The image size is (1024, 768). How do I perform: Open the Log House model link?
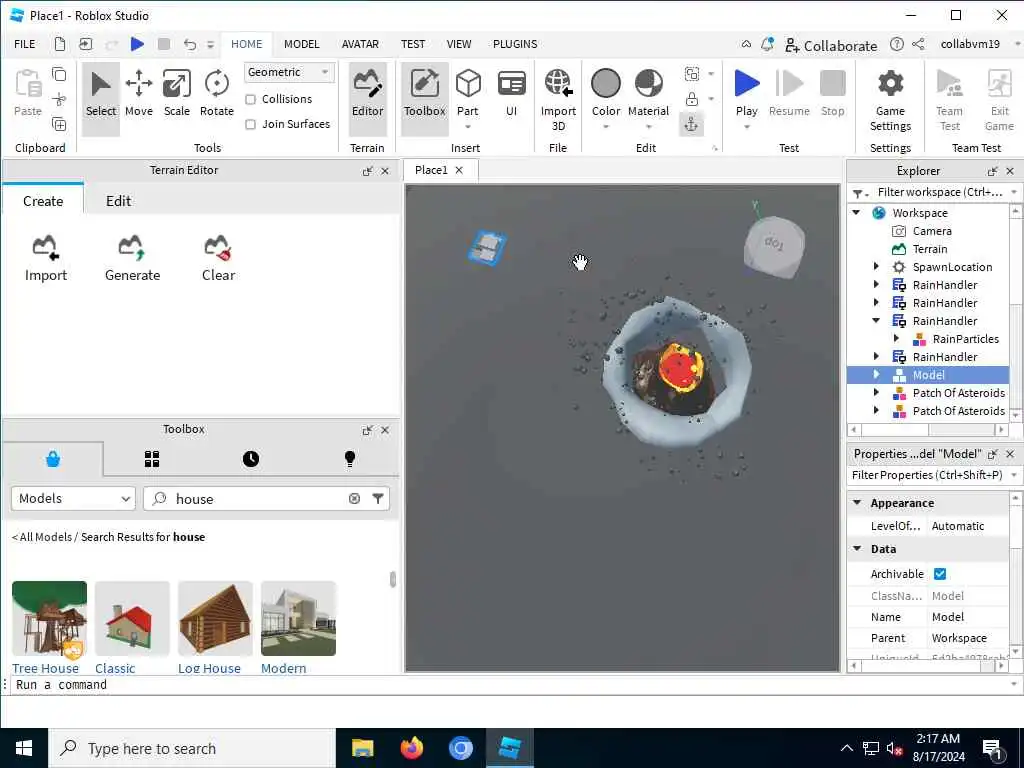click(209, 668)
